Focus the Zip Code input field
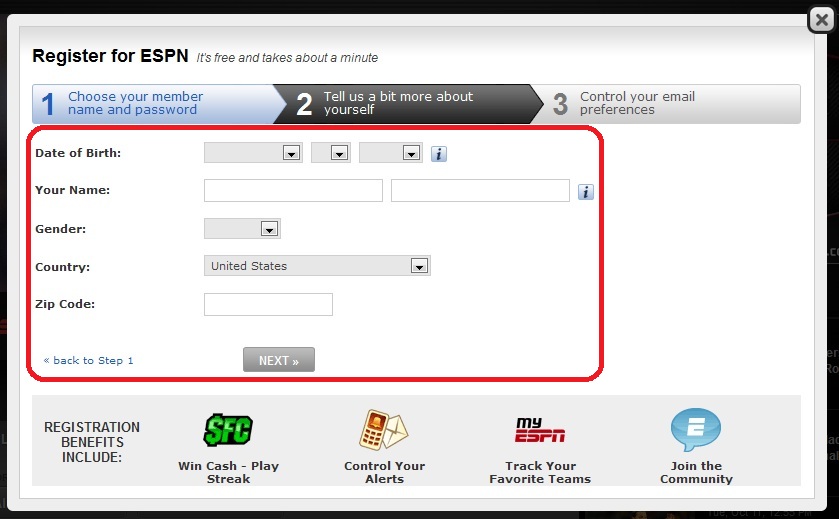The width and height of the screenshot is (839, 519). [268, 304]
